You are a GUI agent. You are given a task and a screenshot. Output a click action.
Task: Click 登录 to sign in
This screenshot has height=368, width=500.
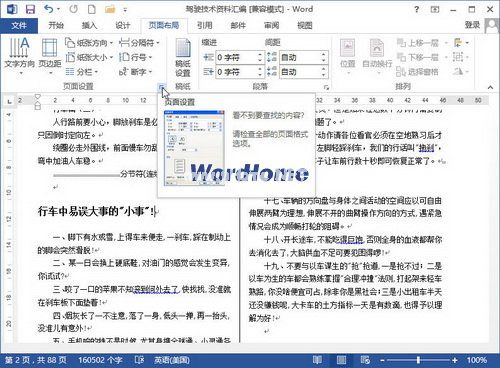pos(472,25)
